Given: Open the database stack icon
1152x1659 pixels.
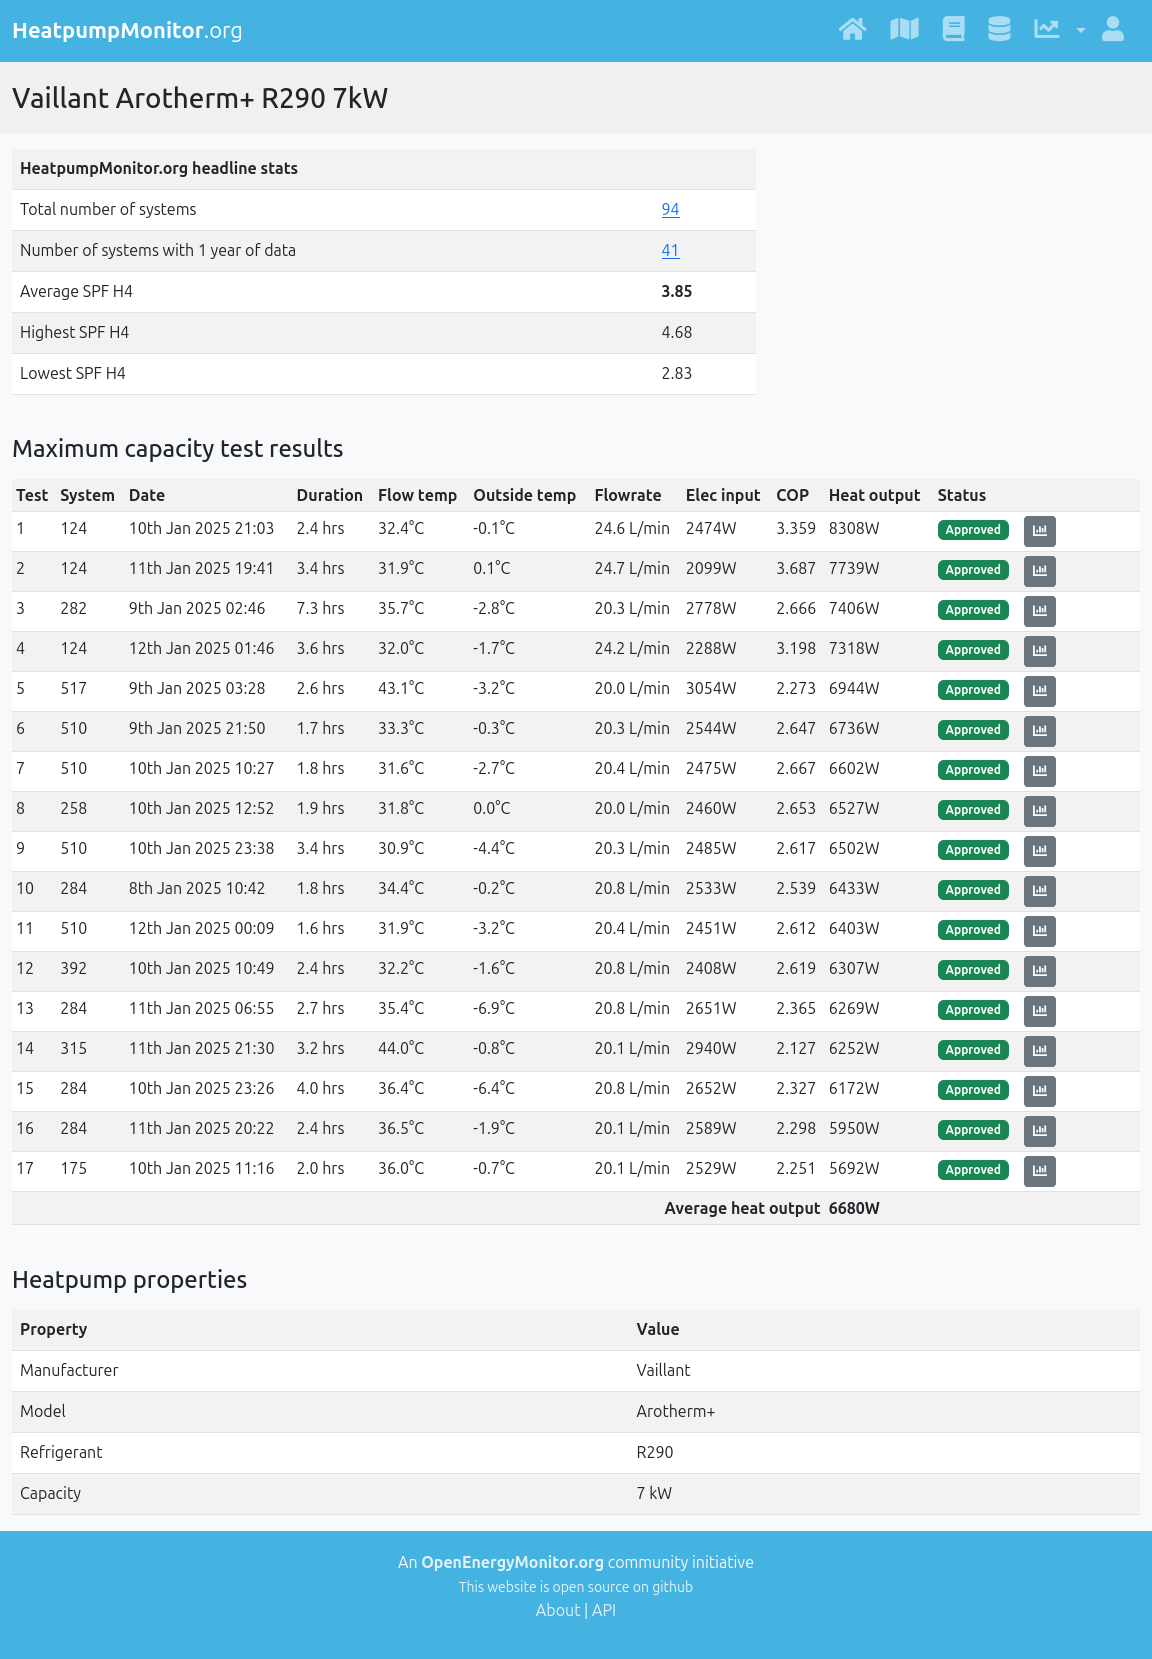Looking at the screenshot, I should (999, 30).
